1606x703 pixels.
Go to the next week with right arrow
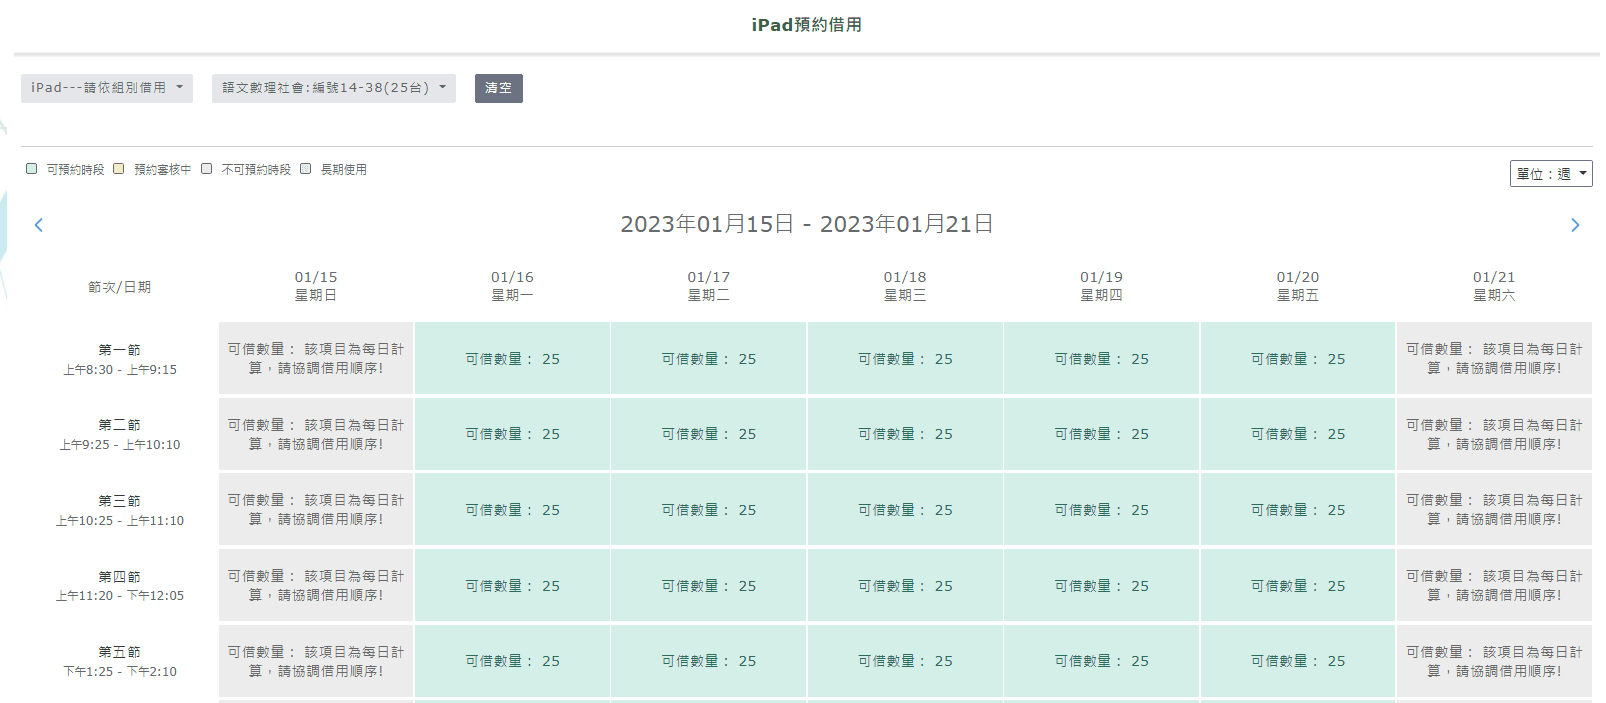[x=1575, y=225]
